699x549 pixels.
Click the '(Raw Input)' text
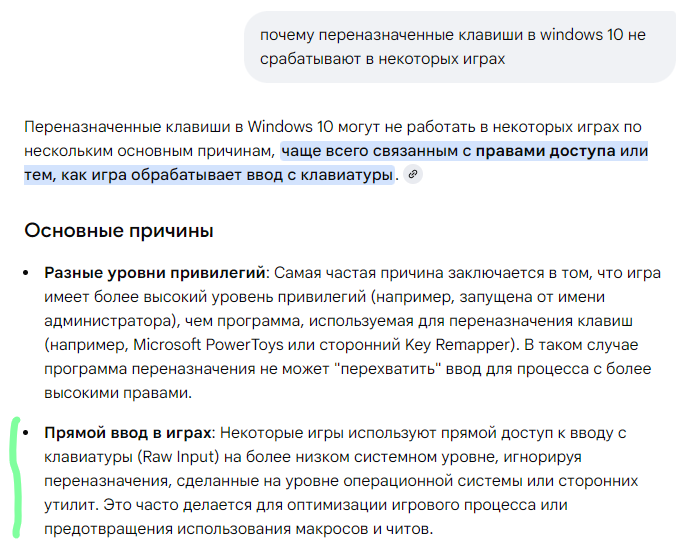click(x=178, y=457)
